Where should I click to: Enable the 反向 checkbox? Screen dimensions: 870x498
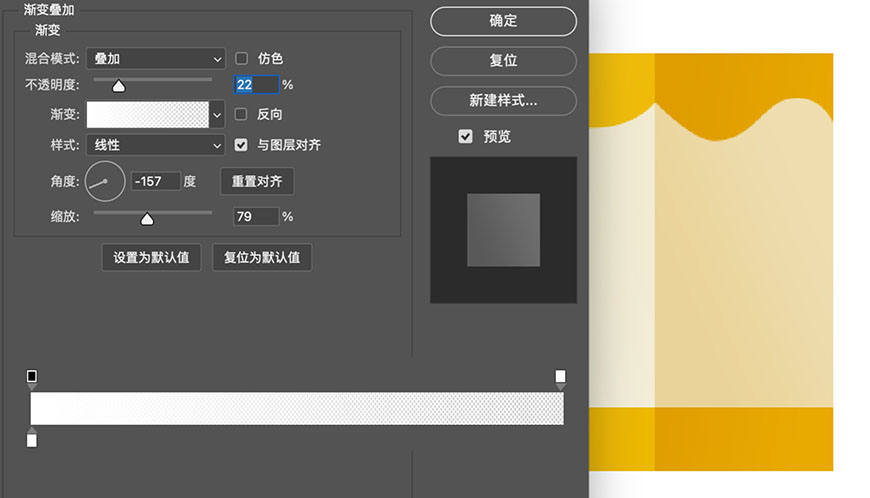[x=241, y=114]
